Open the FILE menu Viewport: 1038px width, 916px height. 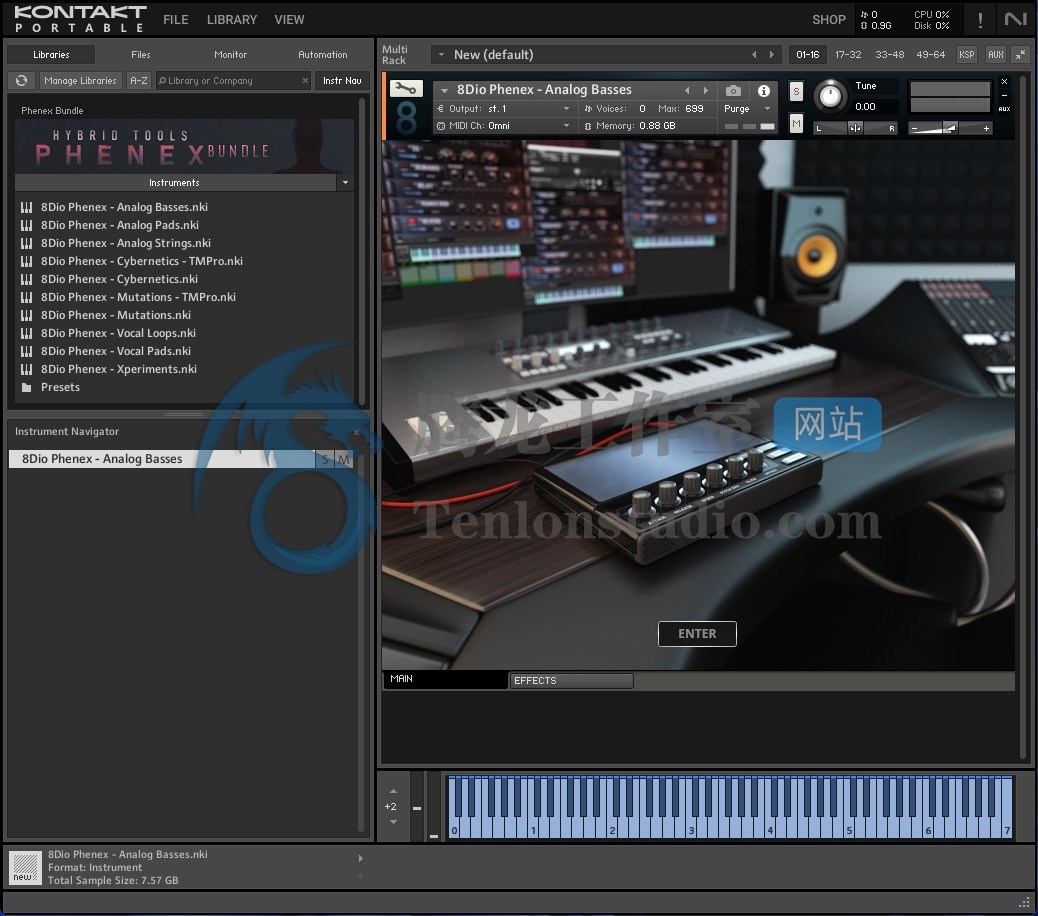tap(176, 20)
